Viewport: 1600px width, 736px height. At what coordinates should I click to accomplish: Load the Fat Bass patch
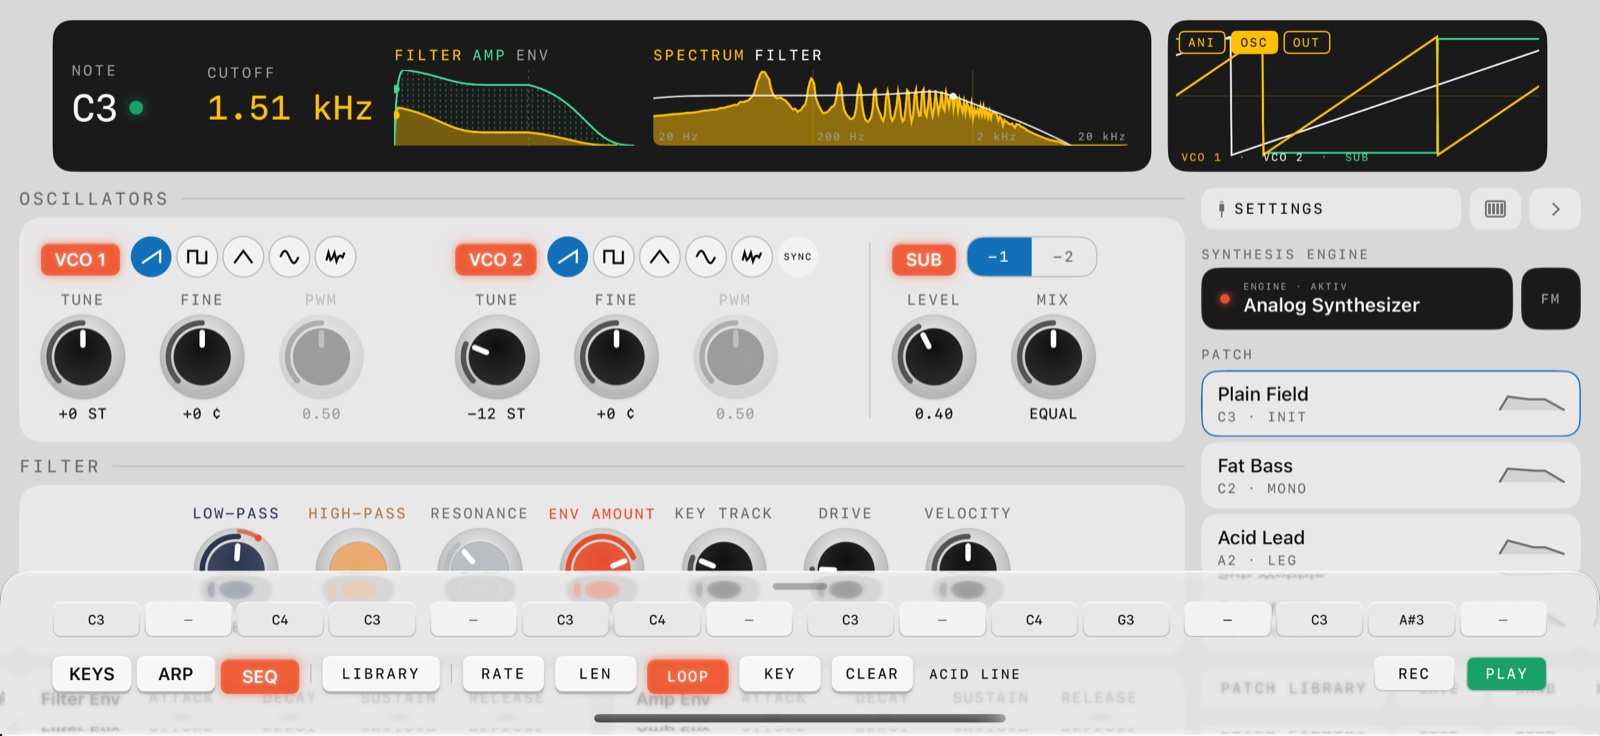1391,476
